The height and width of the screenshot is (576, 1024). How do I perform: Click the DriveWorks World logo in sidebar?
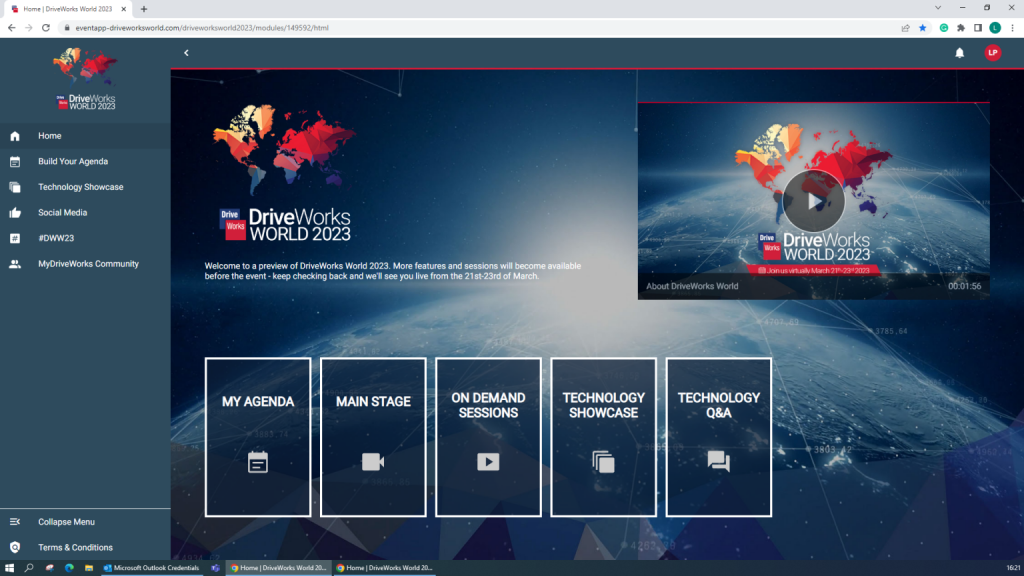86,78
